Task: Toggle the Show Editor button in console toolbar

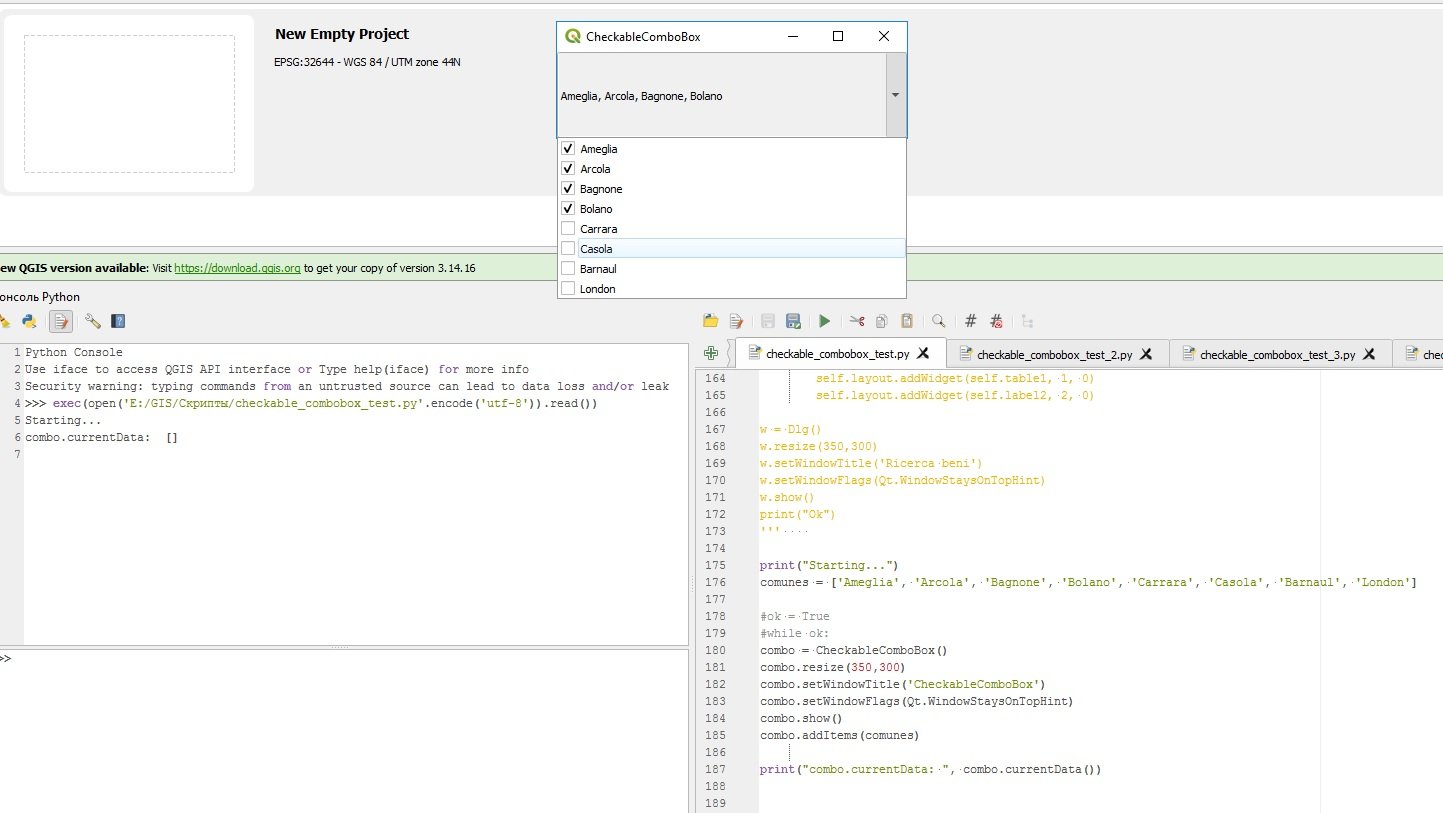Action: point(61,321)
